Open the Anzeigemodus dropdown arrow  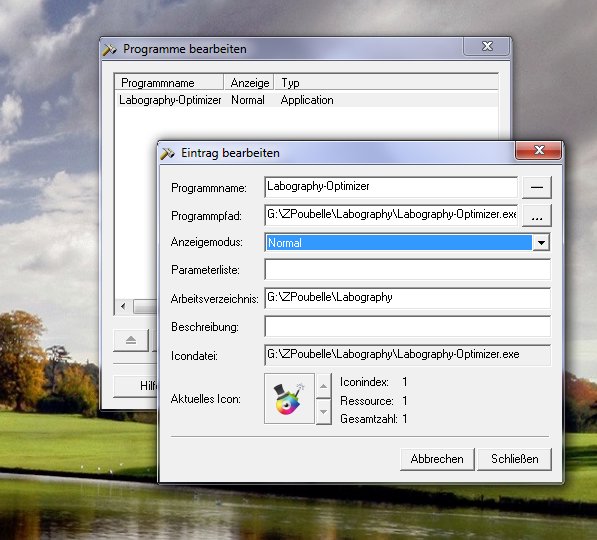(541, 243)
